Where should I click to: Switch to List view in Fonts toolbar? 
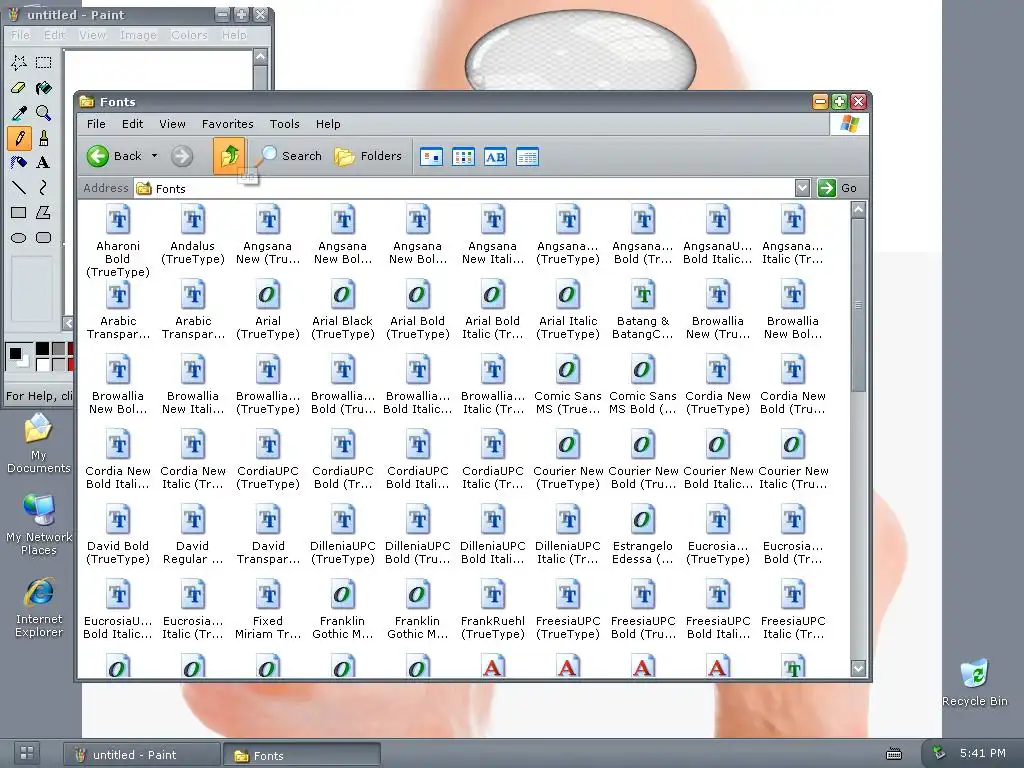(x=463, y=157)
